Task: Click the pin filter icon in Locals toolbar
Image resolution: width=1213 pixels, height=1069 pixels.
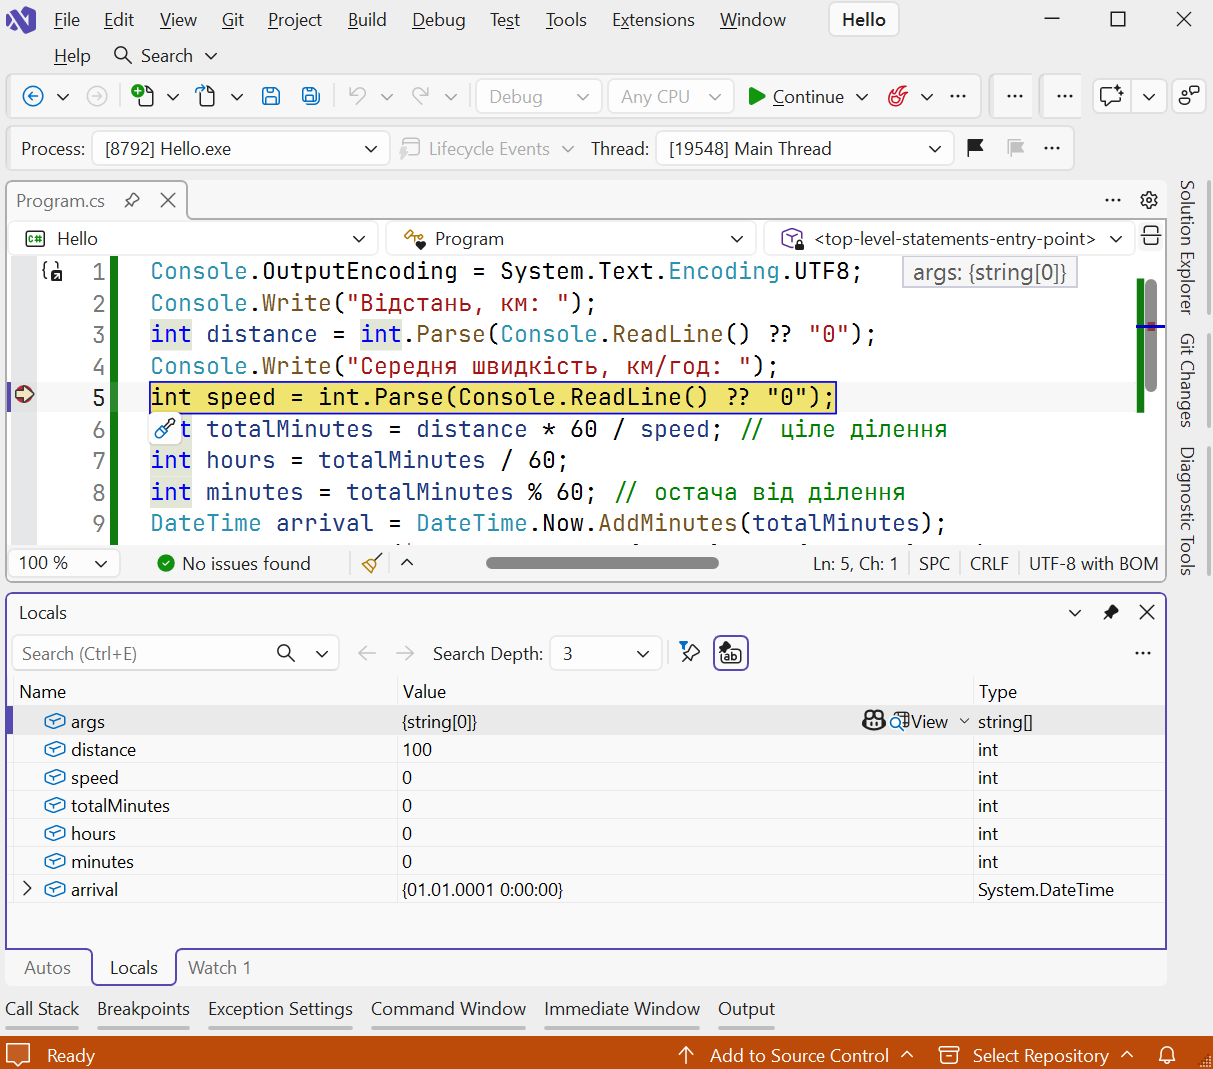Action: pyautogui.click(x=689, y=653)
